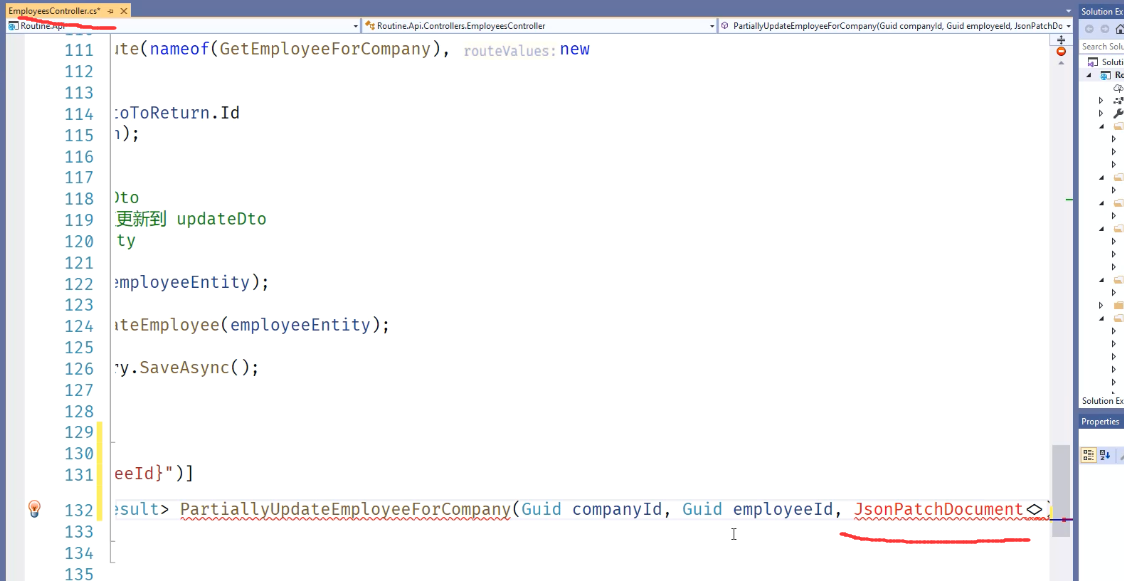Select the Properties wrench icon in tree
1124x581 pixels.
tap(1118, 114)
